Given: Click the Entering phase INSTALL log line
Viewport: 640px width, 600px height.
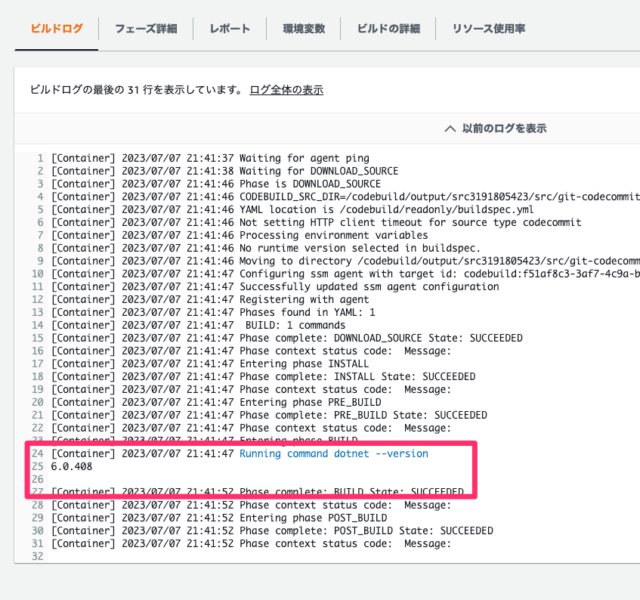Looking at the screenshot, I should 209,364.
